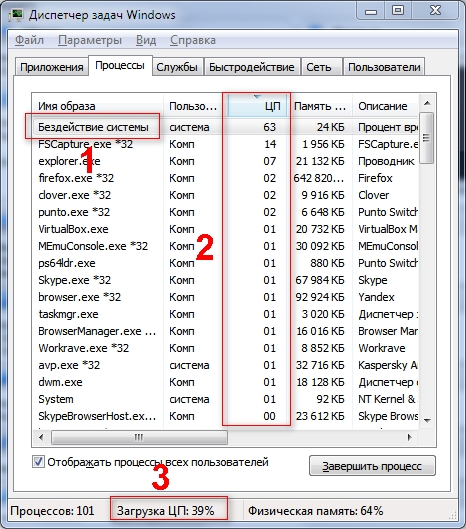Sort by the 'Память' column header
This screenshot has width=466, height=529.
(320, 106)
